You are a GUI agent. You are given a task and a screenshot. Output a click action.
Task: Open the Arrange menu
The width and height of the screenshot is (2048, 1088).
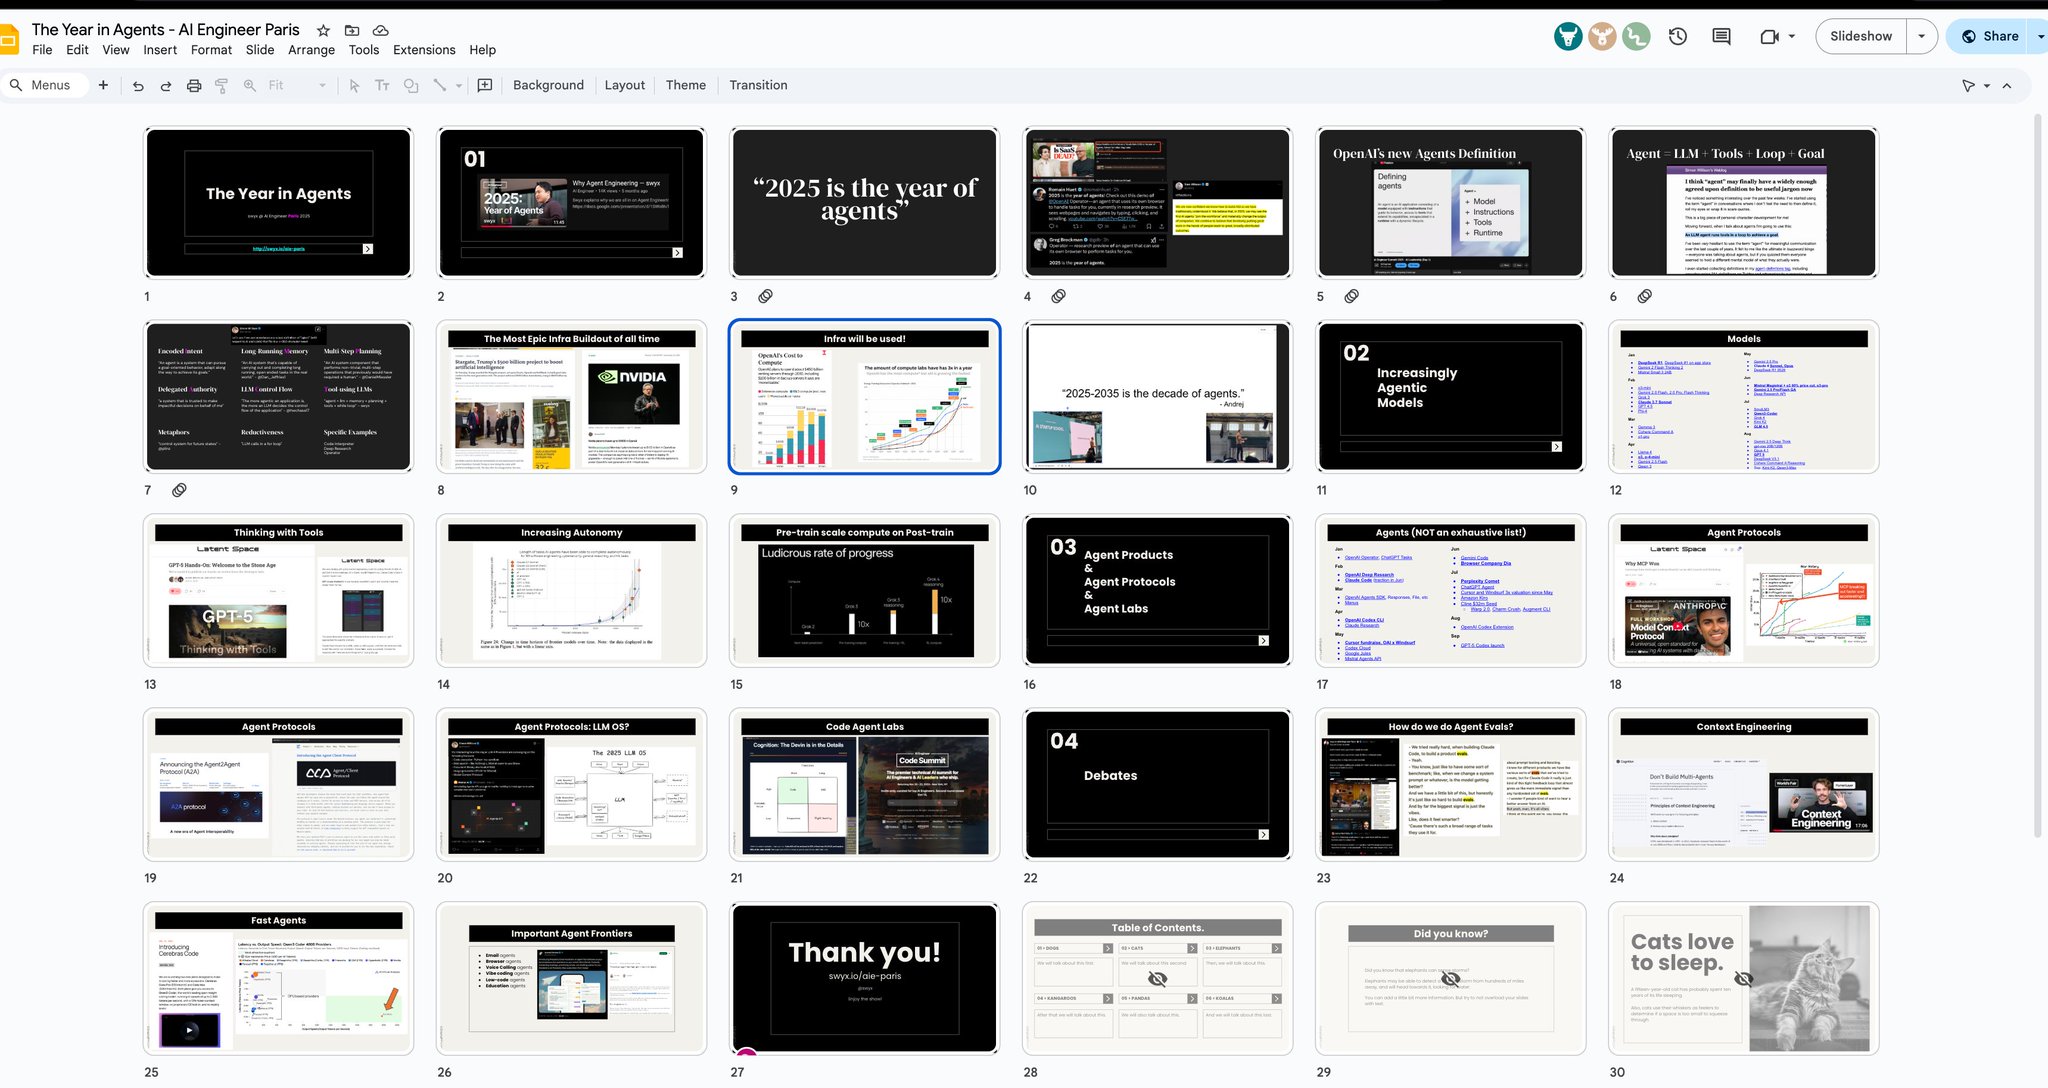coord(311,50)
